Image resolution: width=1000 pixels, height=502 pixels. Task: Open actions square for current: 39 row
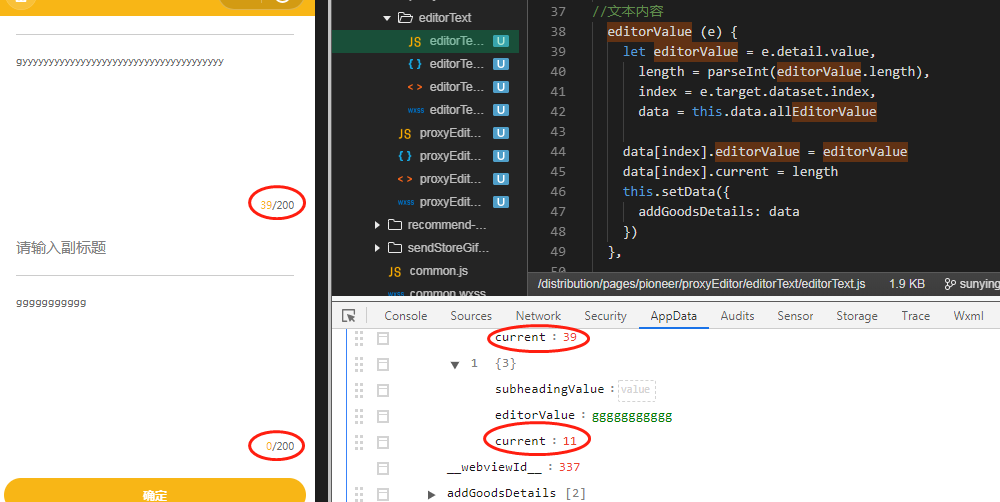383,338
